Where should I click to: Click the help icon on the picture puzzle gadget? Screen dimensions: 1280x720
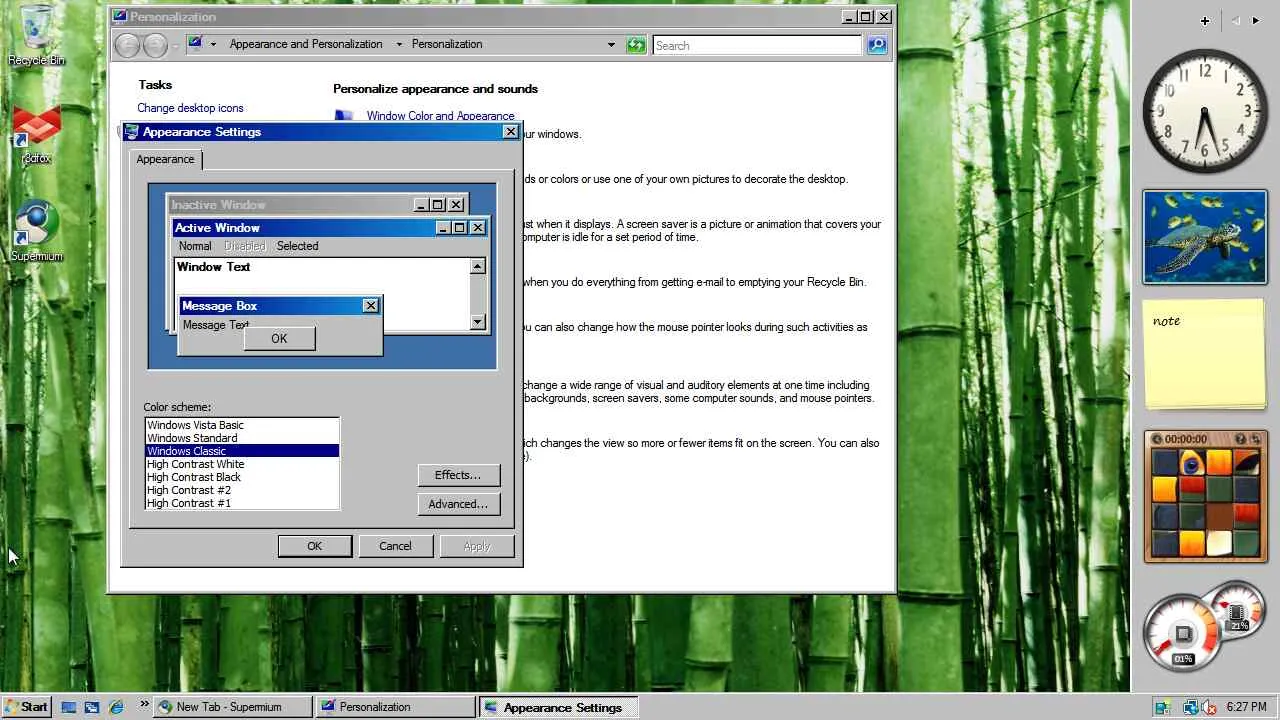coord(1241,439)
